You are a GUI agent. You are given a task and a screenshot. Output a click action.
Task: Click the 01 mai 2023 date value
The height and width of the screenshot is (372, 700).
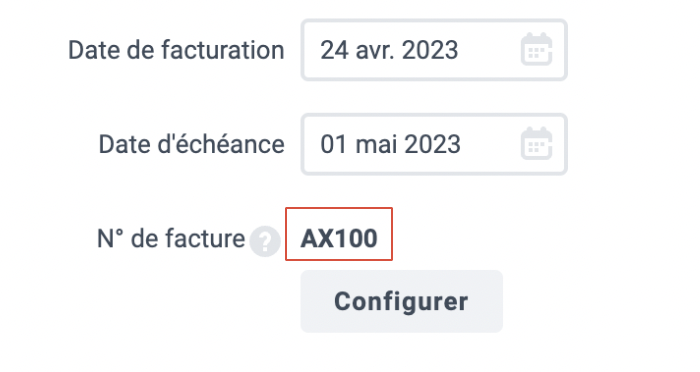[x=390, y=144]
